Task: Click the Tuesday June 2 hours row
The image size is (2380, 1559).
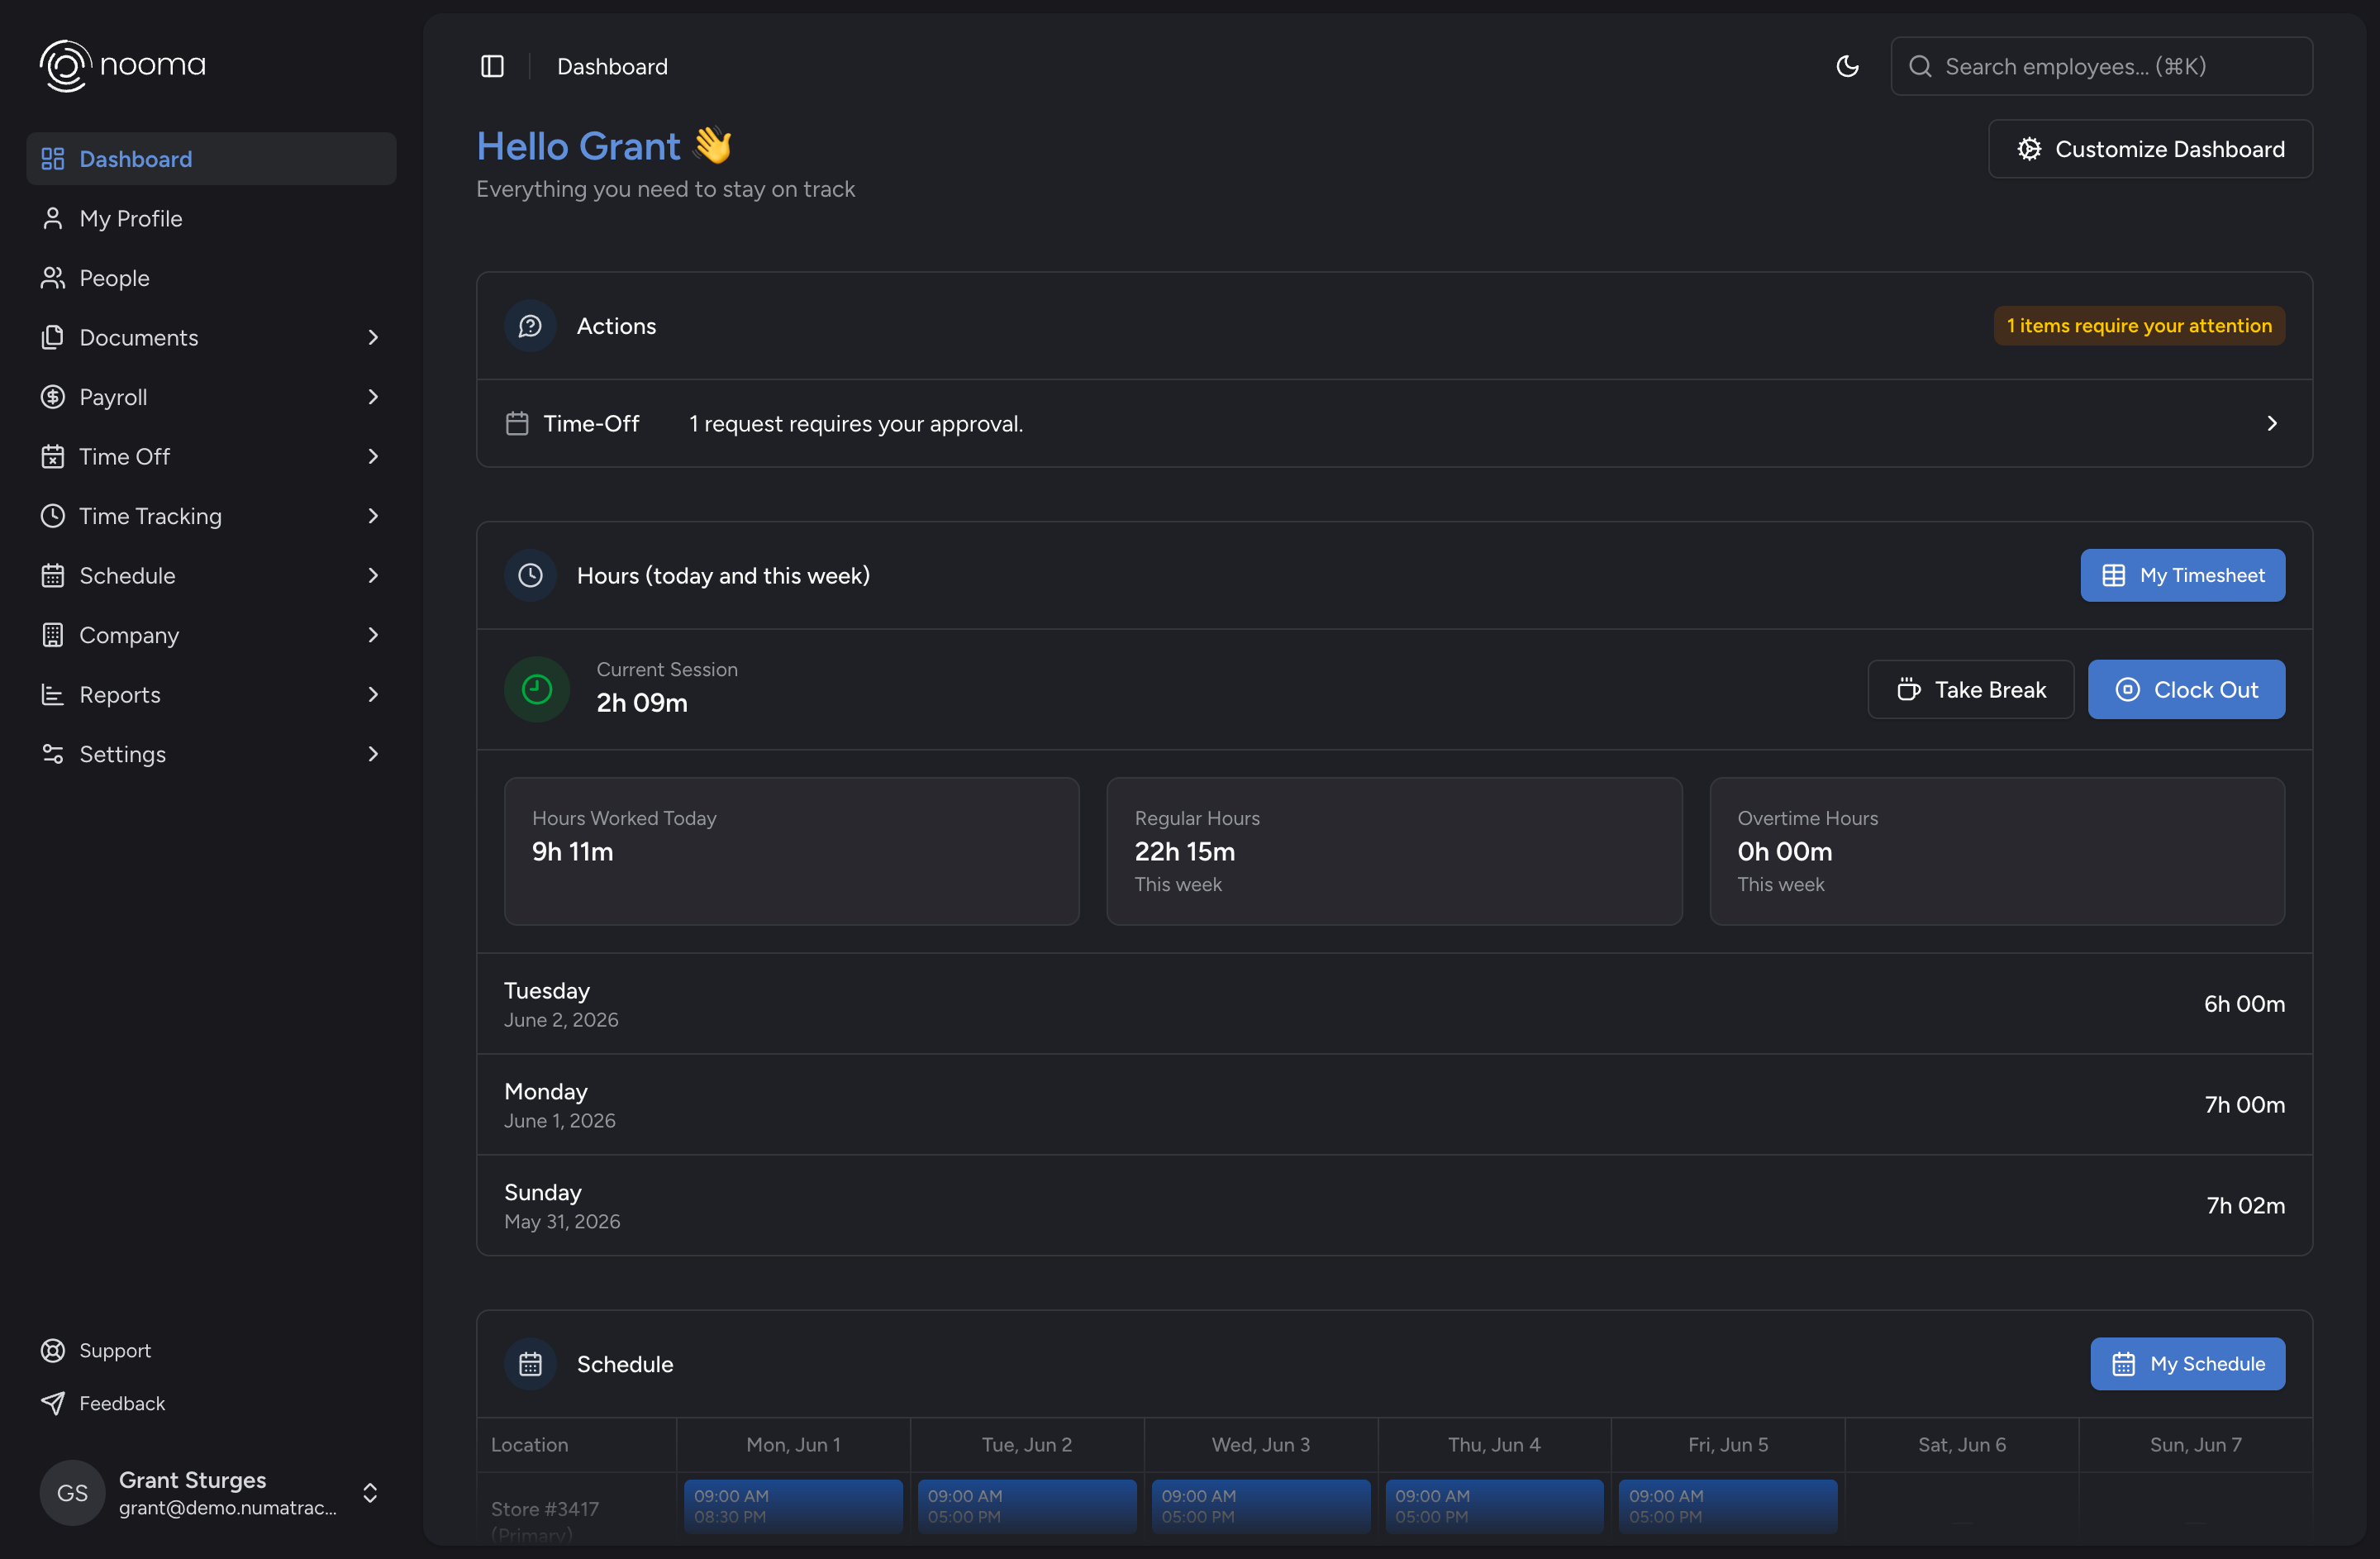Action: (x=1394, y=1004)
